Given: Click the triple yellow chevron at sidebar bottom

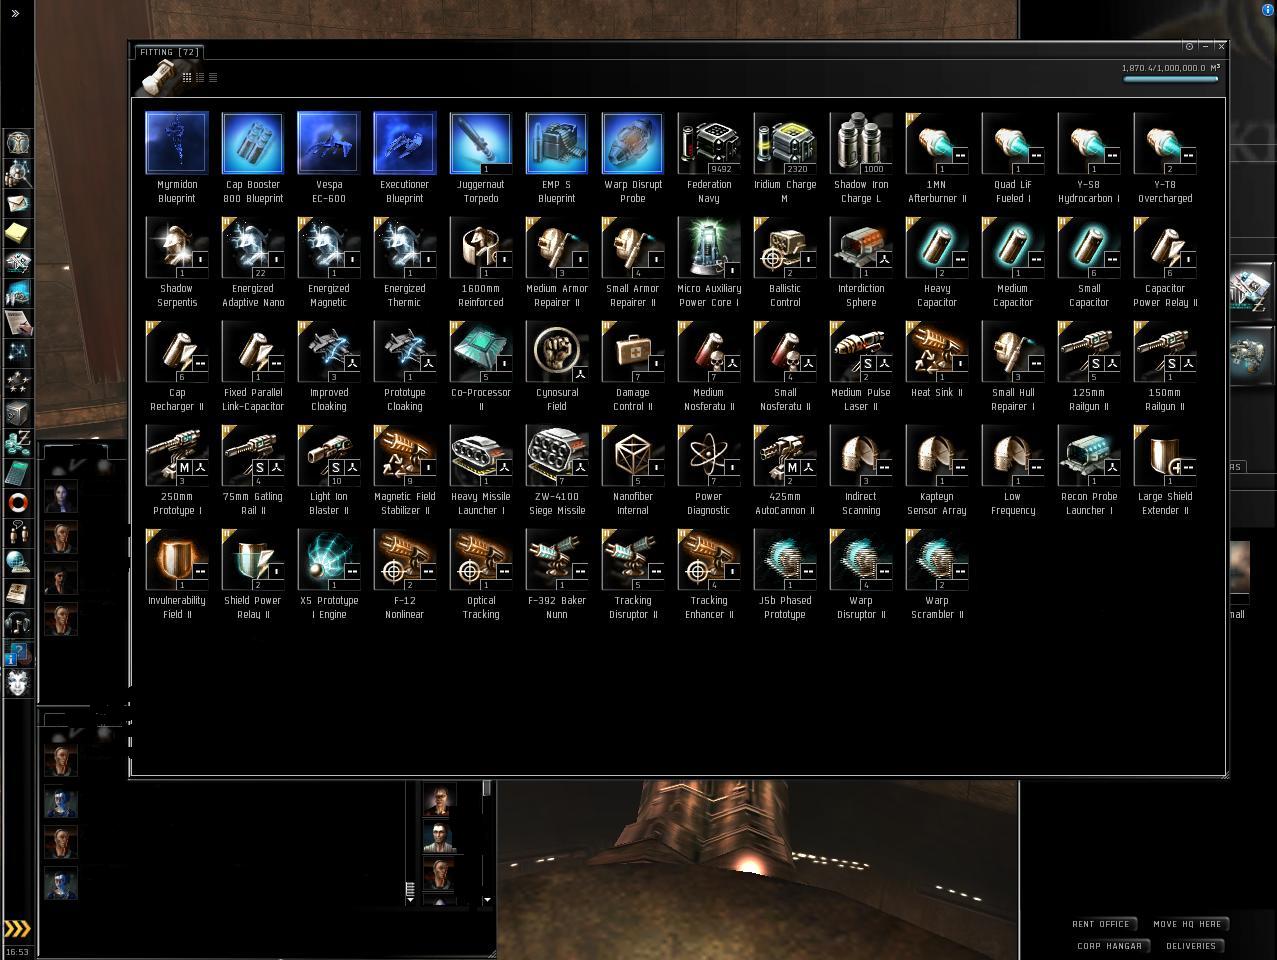Looking at the screenshot, I should (x=17, y=929).
